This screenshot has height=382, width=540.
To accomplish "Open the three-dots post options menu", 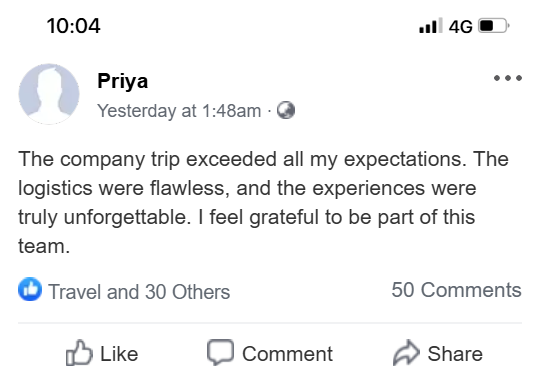I will coord(508,78).
